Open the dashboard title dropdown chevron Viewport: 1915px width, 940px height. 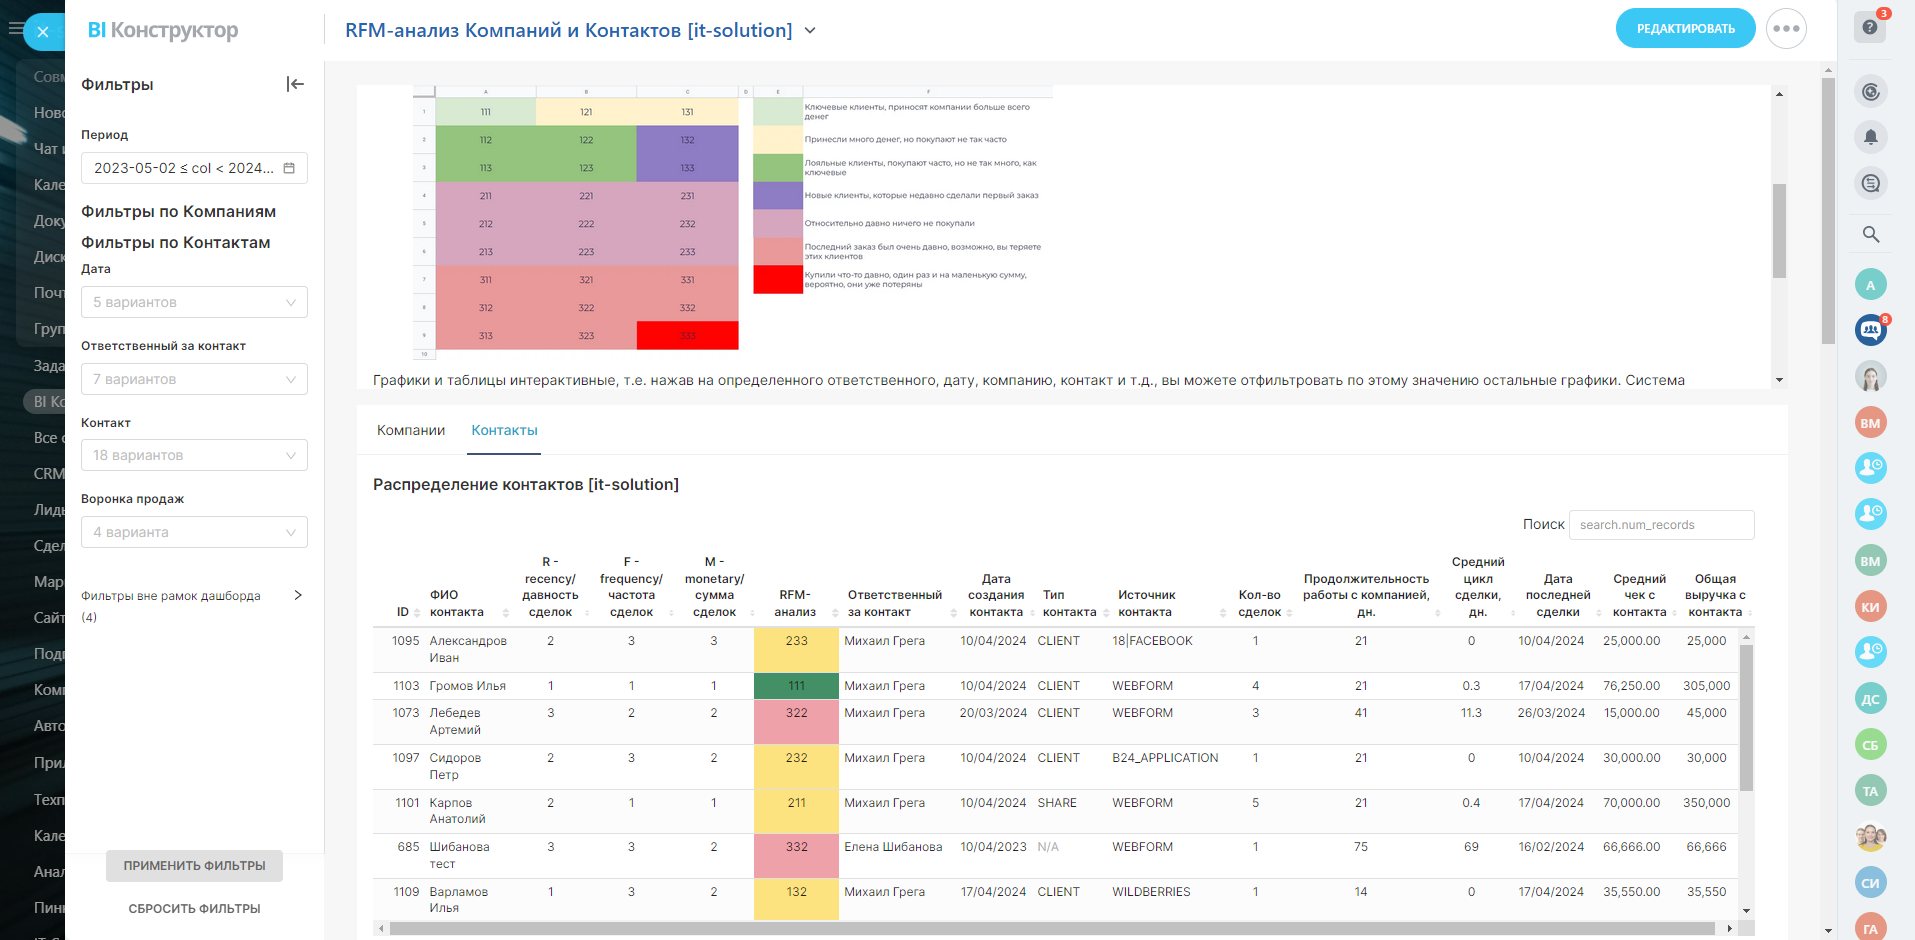810,31
